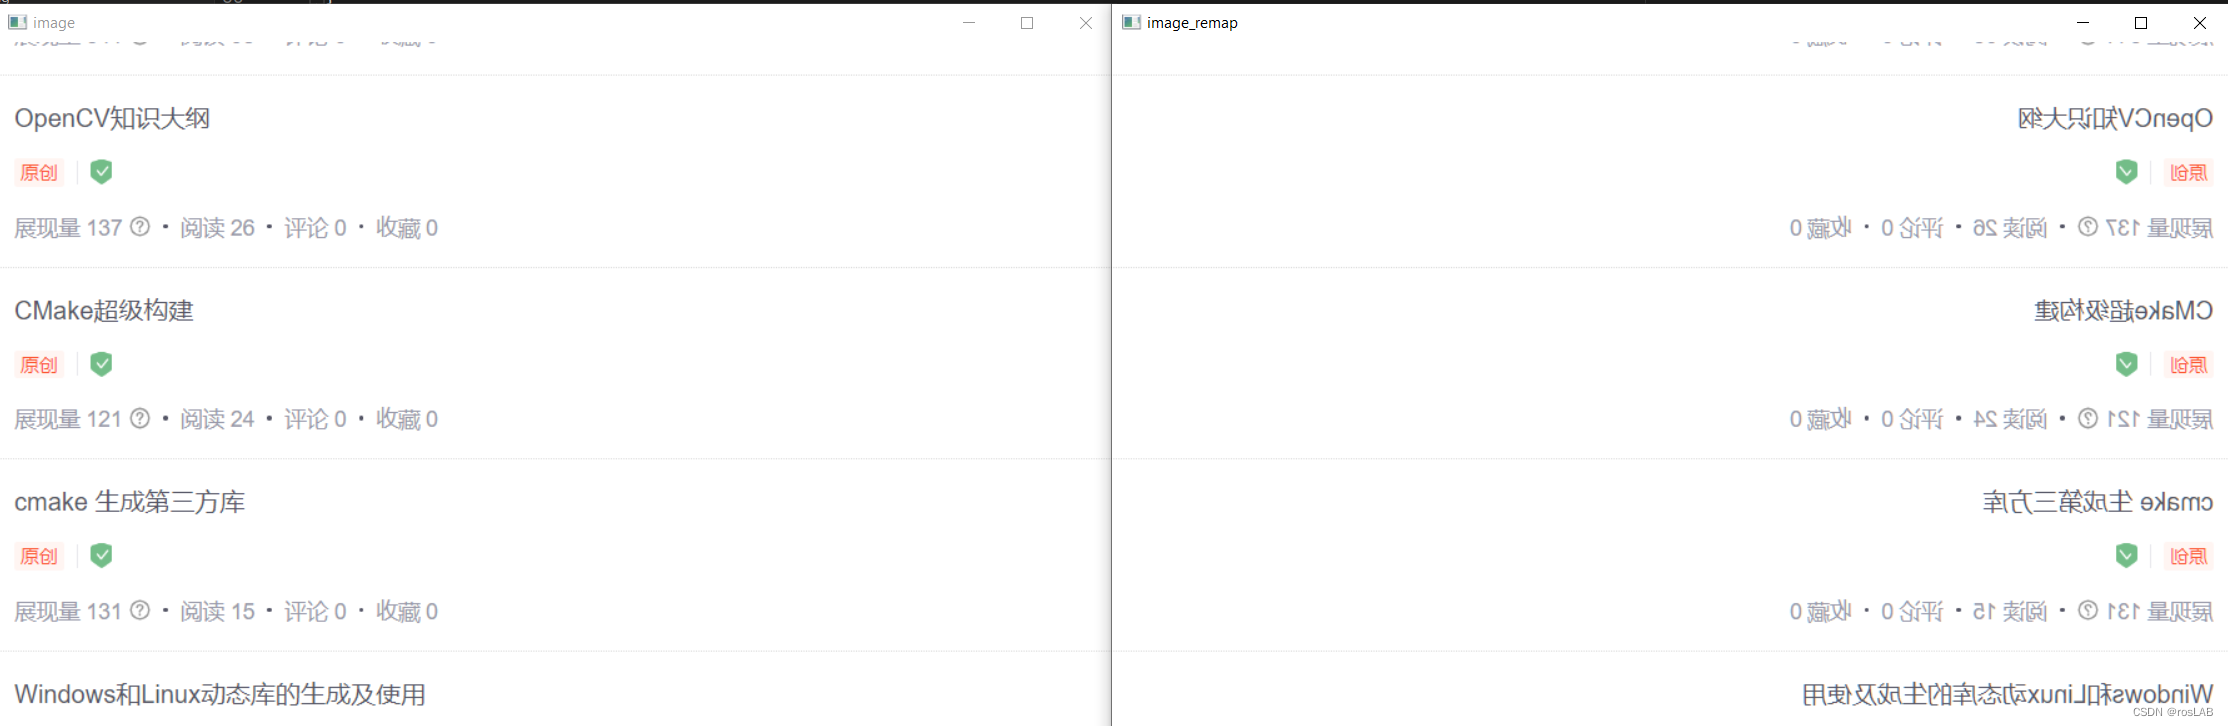Click mirrored cmake 生成第三方库 title in image_remap window
The width and height of the screenshot is (2228, 726).
tap(2098, 502)
